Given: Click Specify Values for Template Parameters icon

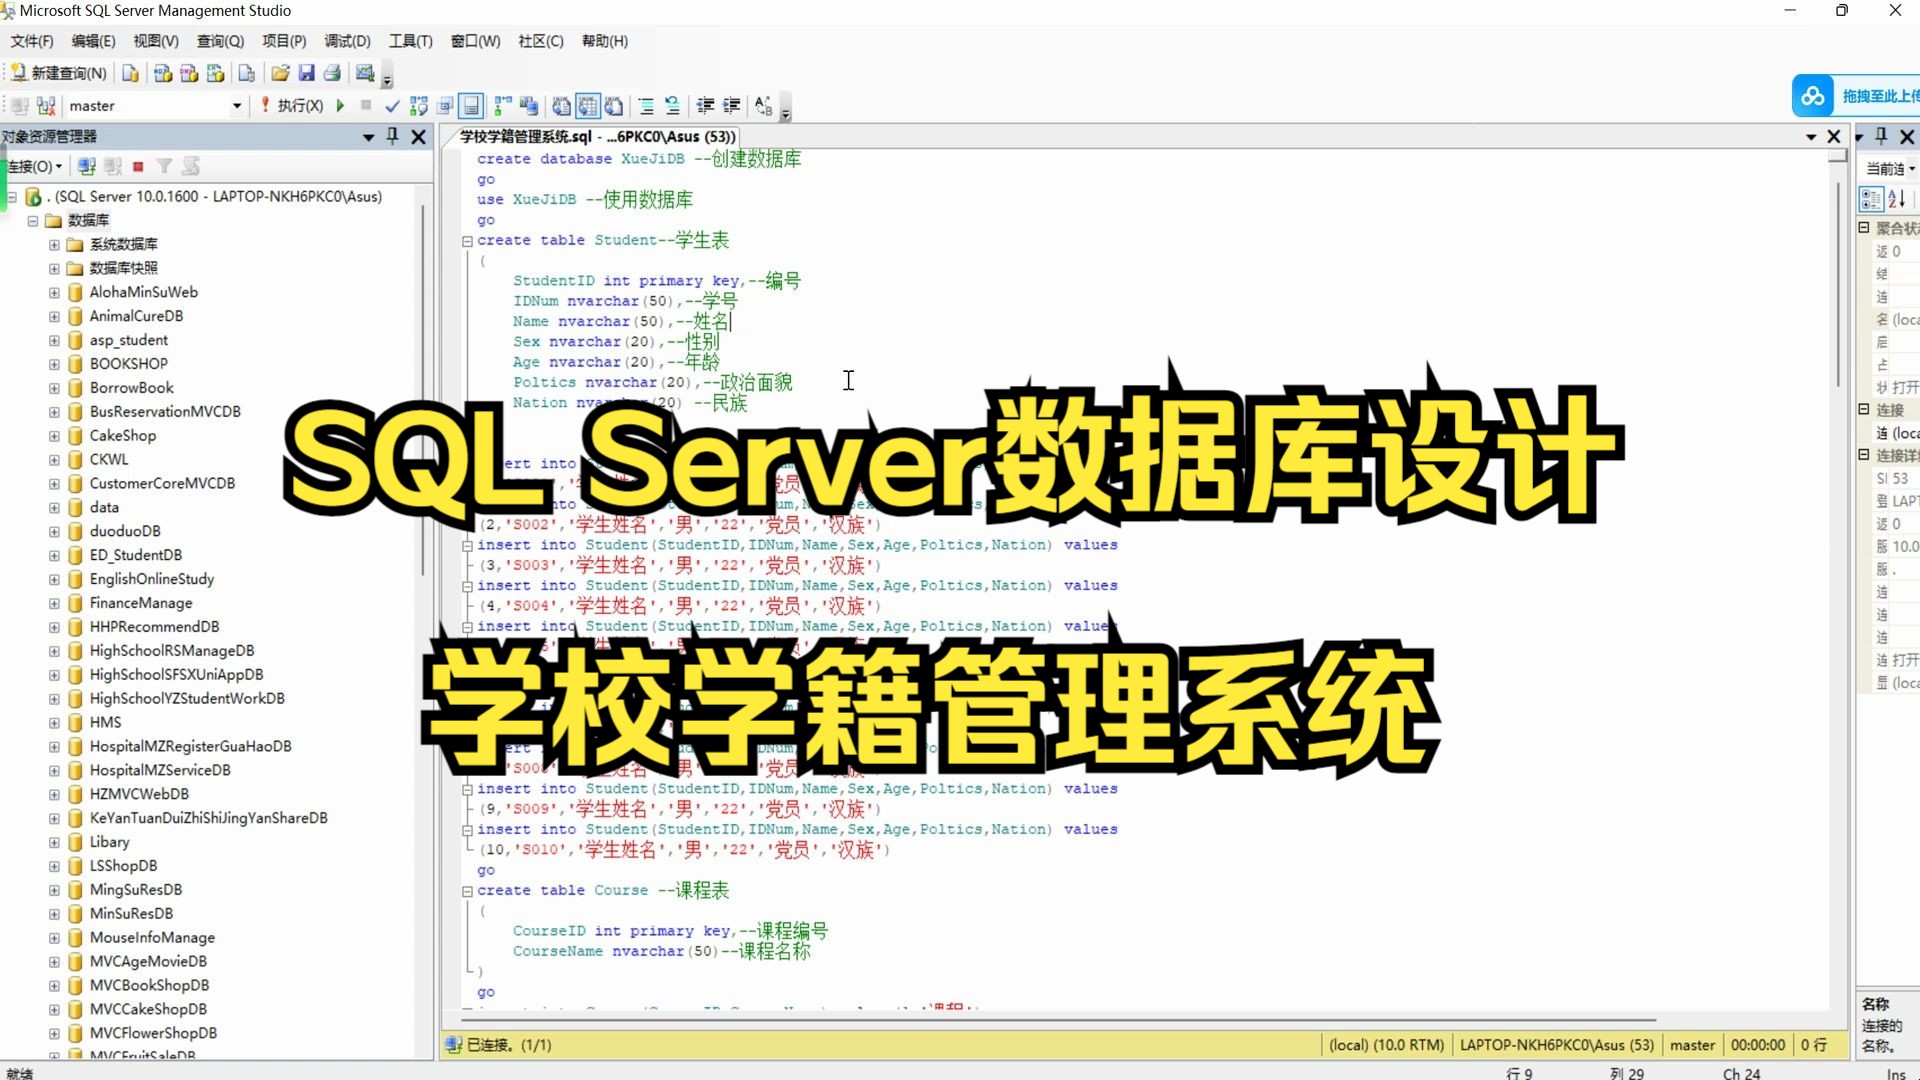Looking at the screenshot, I should 763,105.
